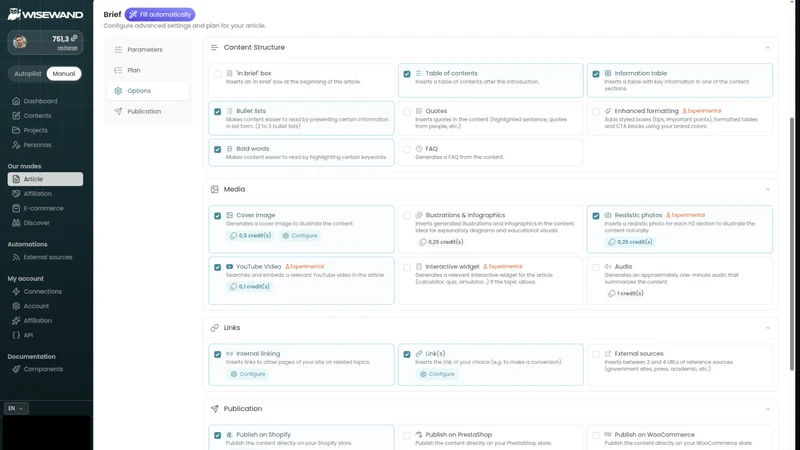800x450 pixels.
Task: Click the YouTube Video icon
Action: click(x=230, y=266)
